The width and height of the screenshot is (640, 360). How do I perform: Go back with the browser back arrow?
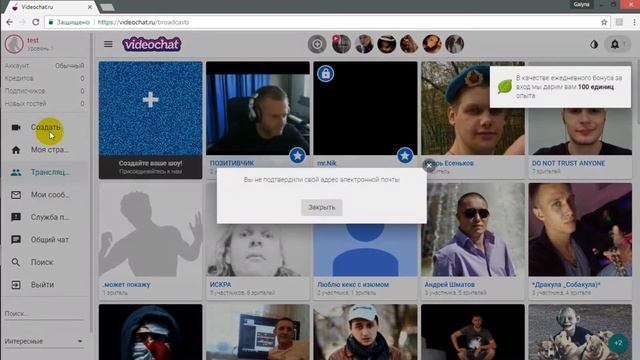click(10, 22)
